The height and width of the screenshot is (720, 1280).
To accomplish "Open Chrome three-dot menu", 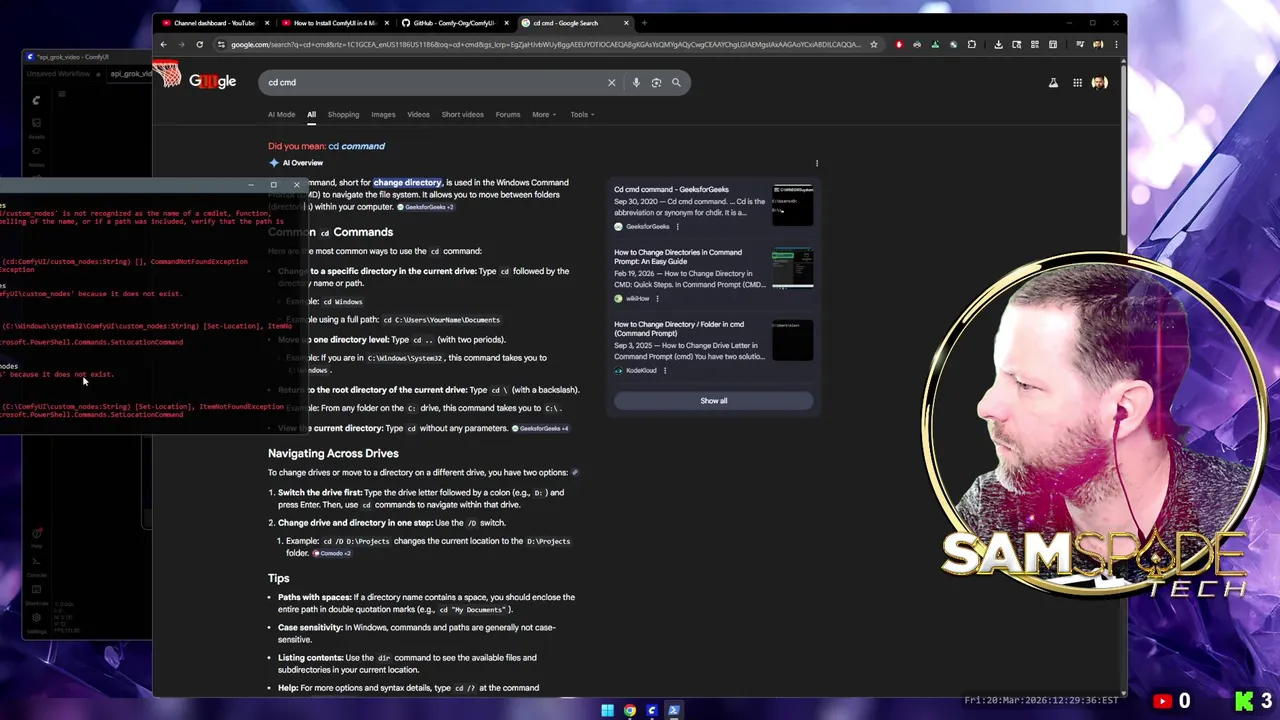I will point(1116,44).
